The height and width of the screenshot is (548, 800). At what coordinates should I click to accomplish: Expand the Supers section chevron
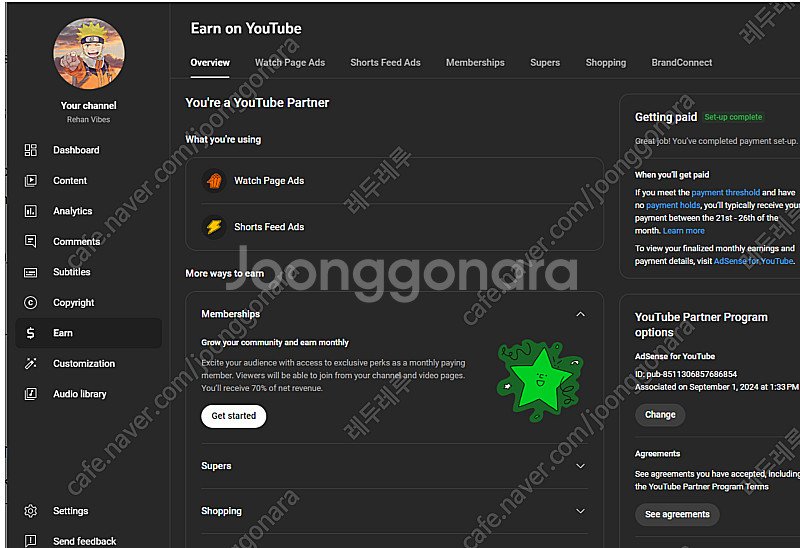(x=580, y=466)
